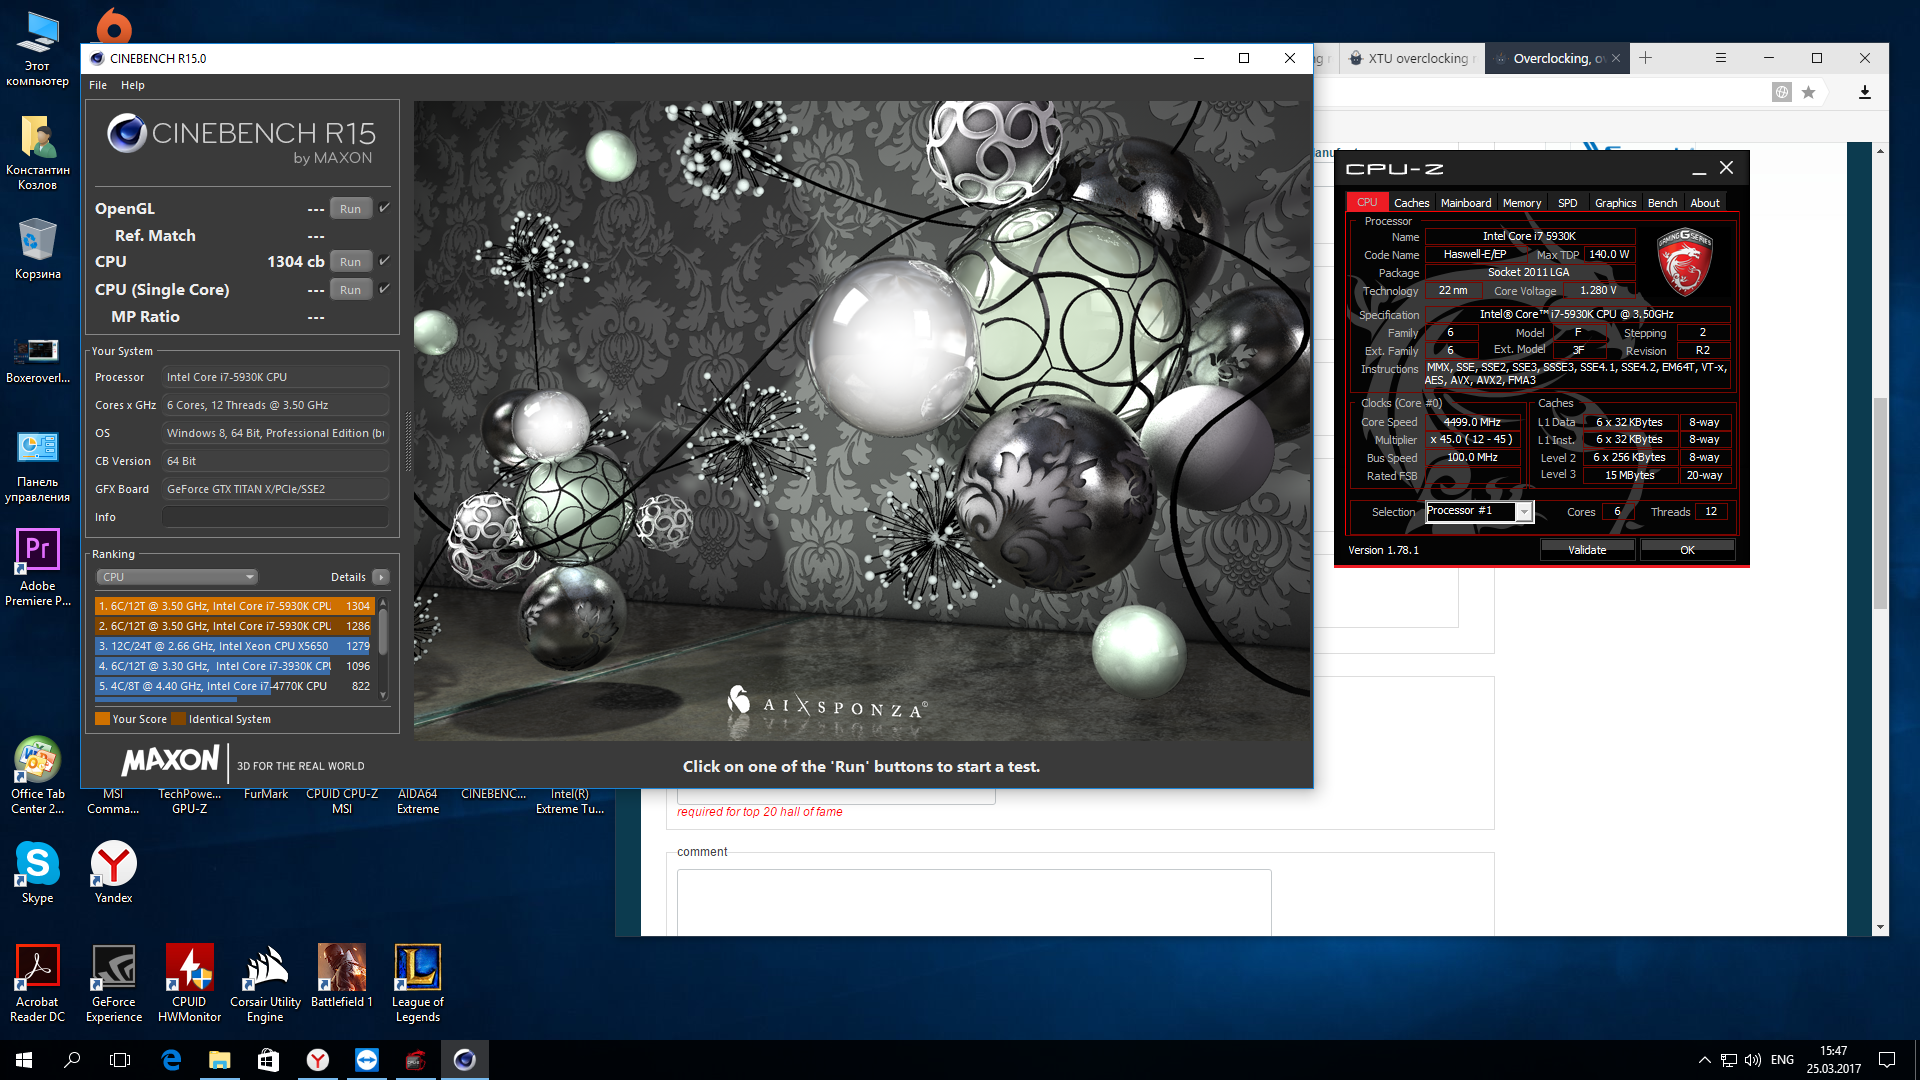Select the XTU overclocking browser tab
1920x1080 pixels.
1412,58
